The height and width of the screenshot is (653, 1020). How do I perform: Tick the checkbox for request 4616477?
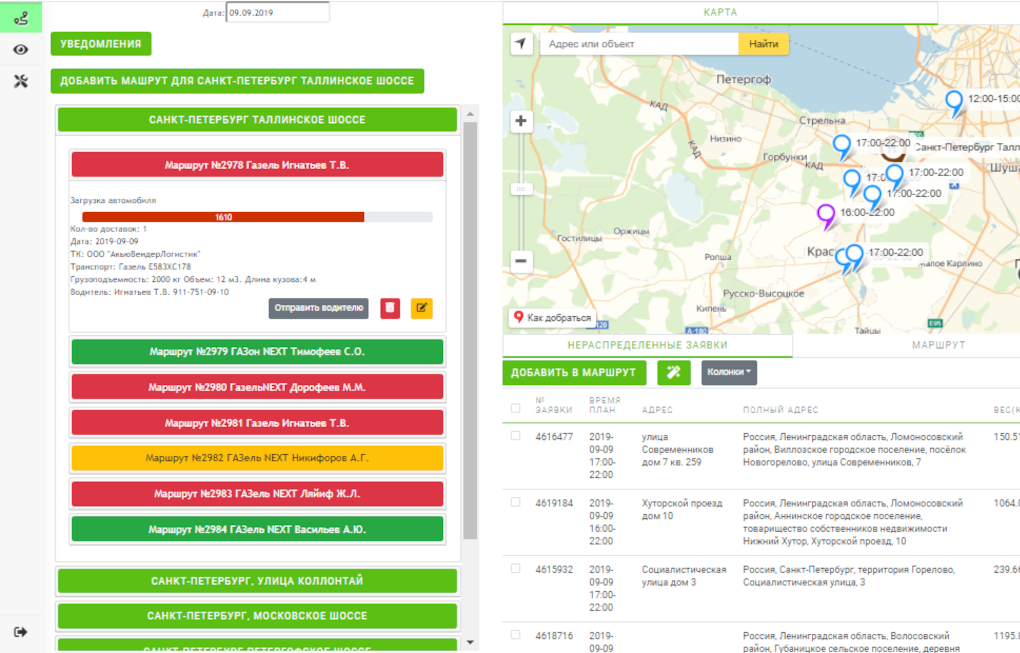516,436
